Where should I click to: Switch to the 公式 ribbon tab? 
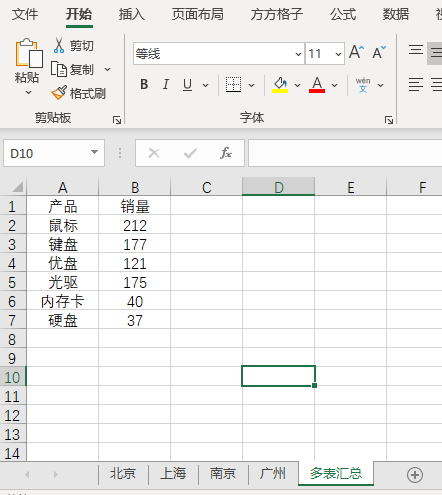tap(343, 14)
